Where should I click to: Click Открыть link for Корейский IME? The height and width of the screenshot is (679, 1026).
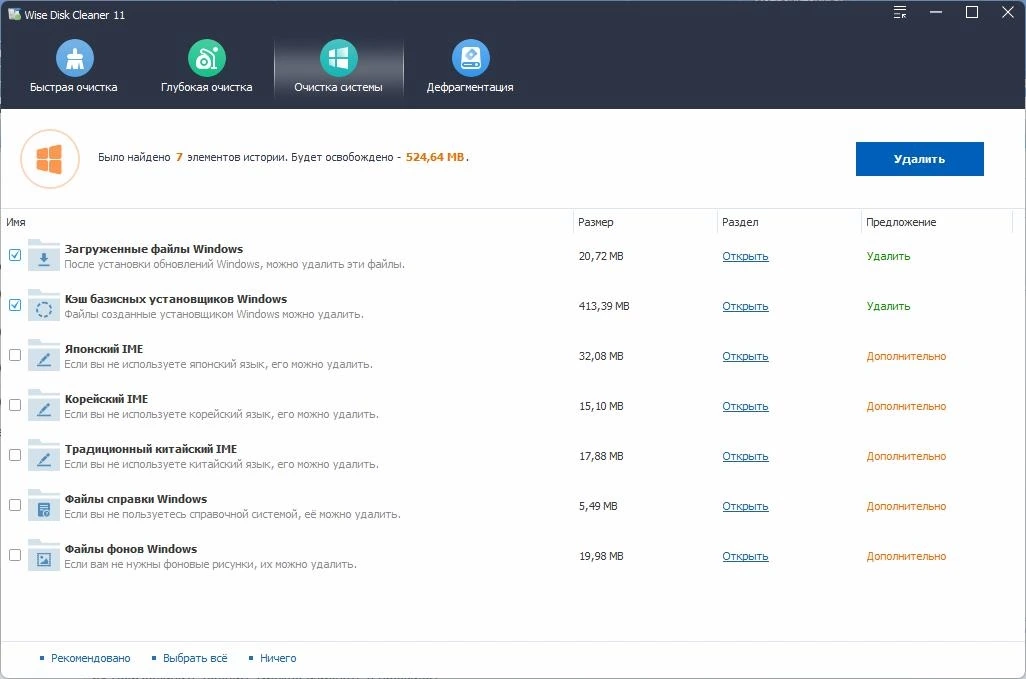point(745,406)
